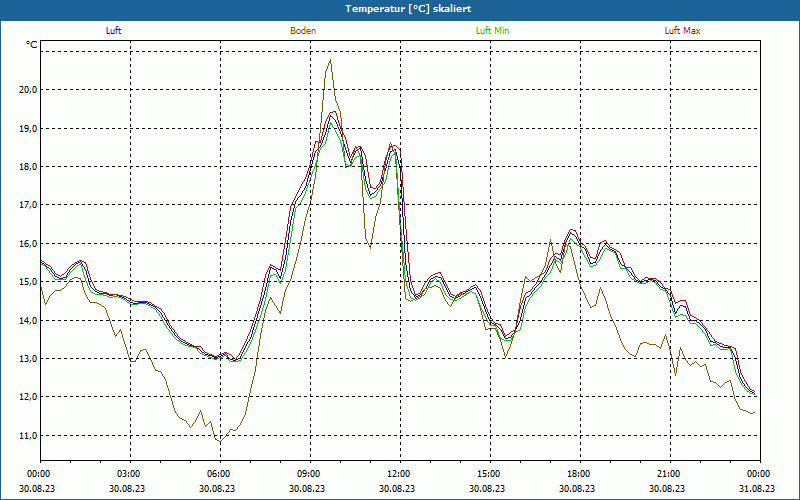This screenshot has width=800, height=500.
Task: Click the 30.08.23 date under 06:00
Action: coord(217,488)
